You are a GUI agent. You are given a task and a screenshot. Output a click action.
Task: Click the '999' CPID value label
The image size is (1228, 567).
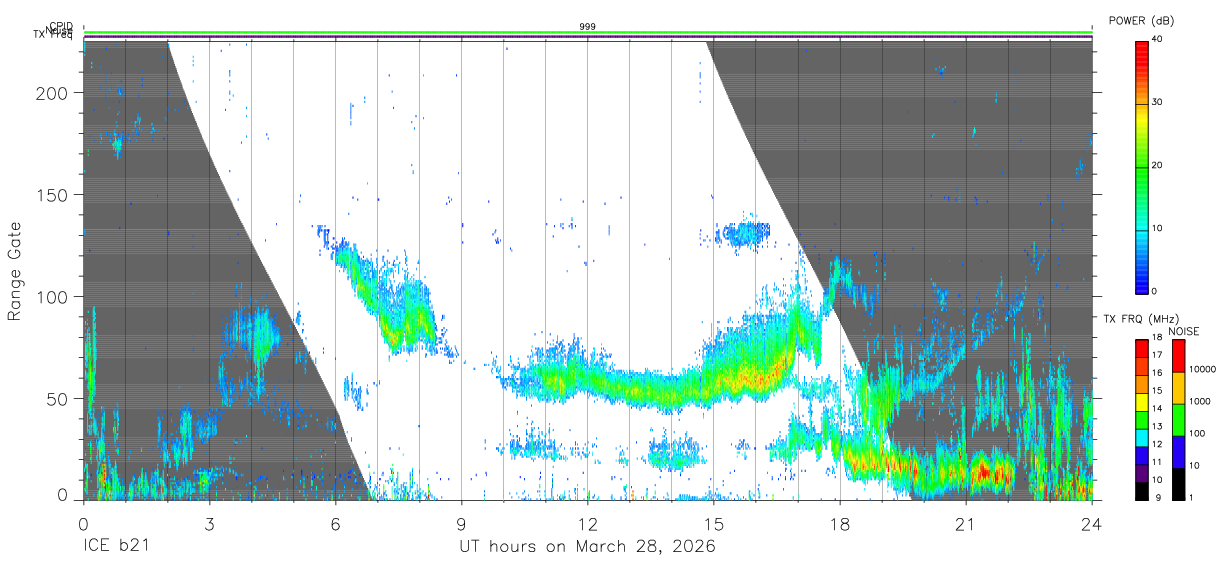(x=587, y=26)
